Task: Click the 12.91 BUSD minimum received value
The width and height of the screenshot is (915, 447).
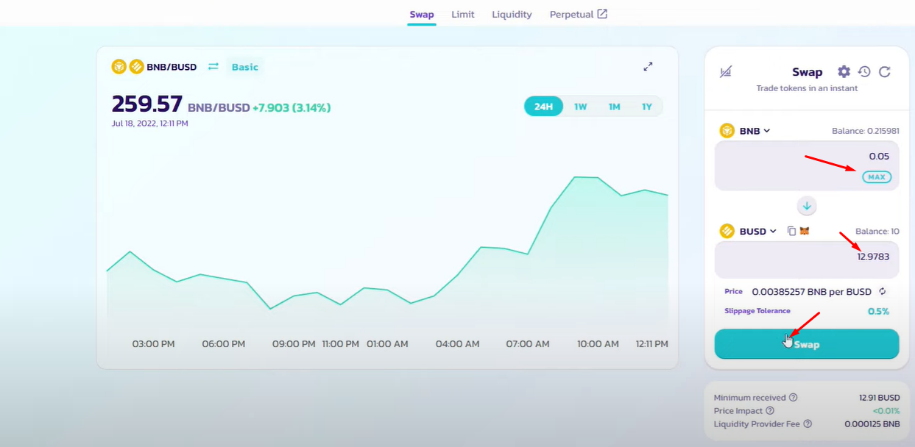Action: [x=879, y=397]
